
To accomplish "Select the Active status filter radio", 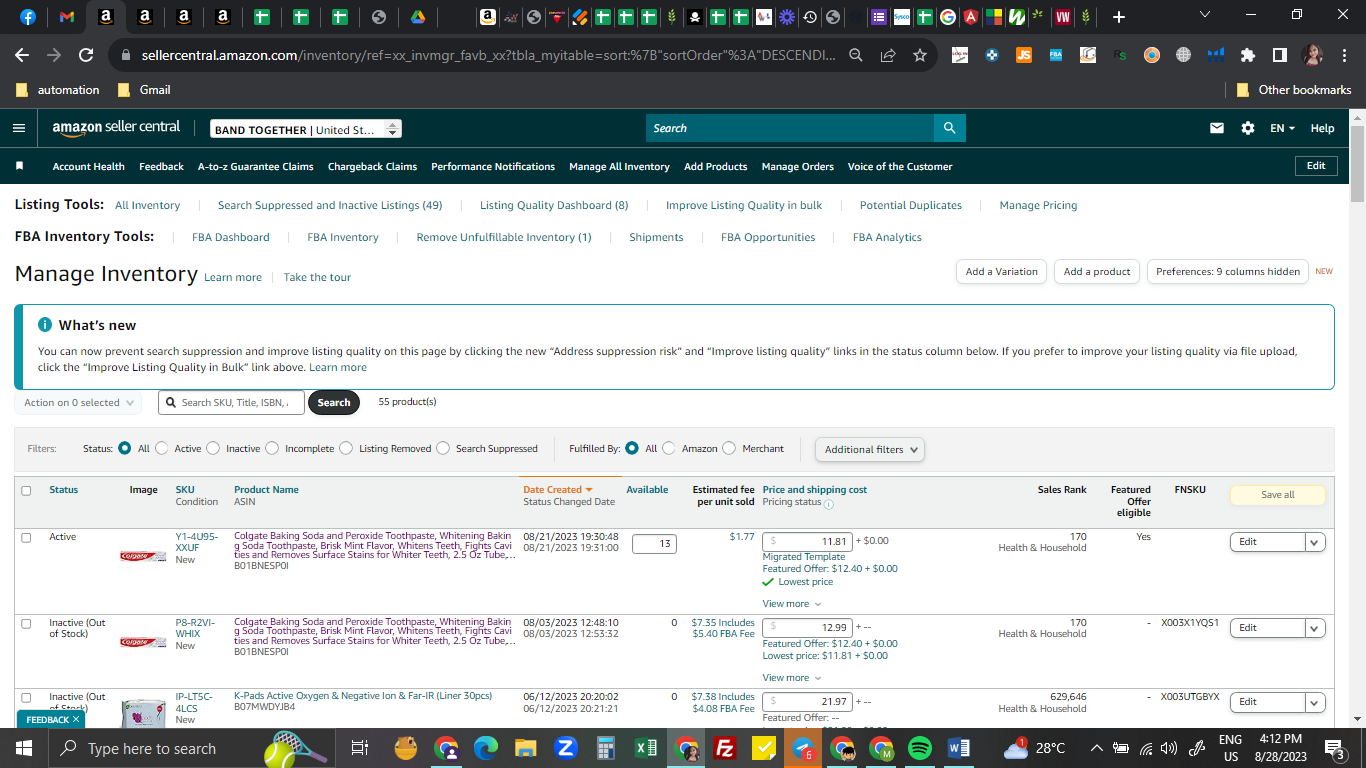I will [162, 448].
